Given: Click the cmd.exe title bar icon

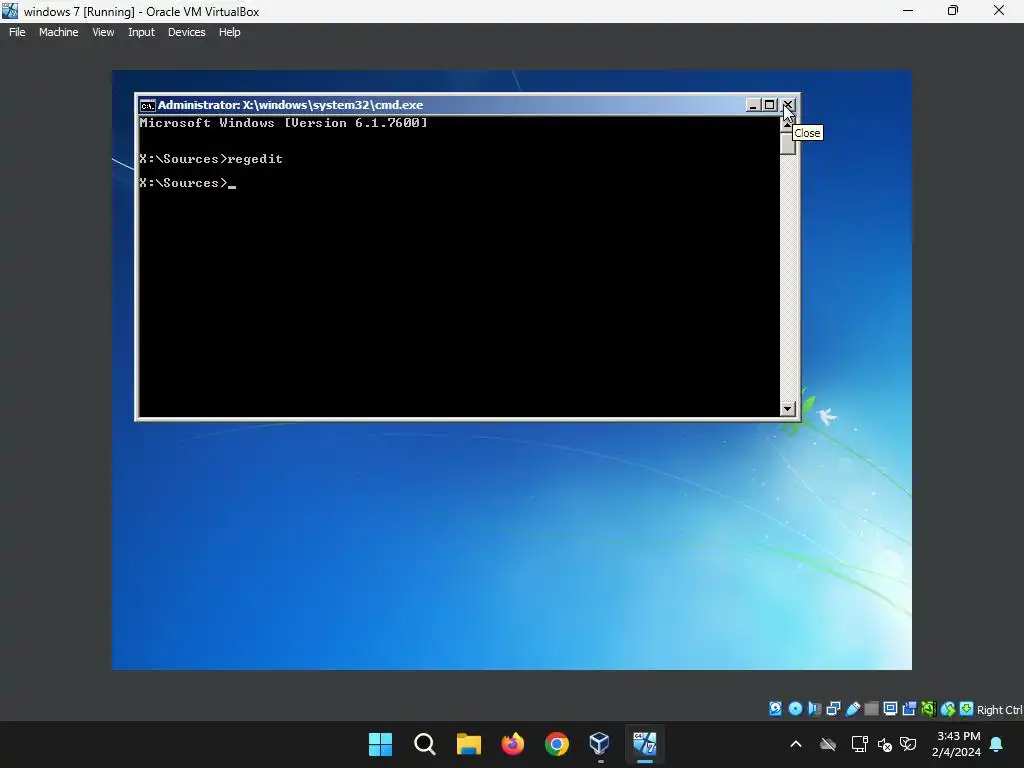Looking at the screenshot, I should [148, 105].
